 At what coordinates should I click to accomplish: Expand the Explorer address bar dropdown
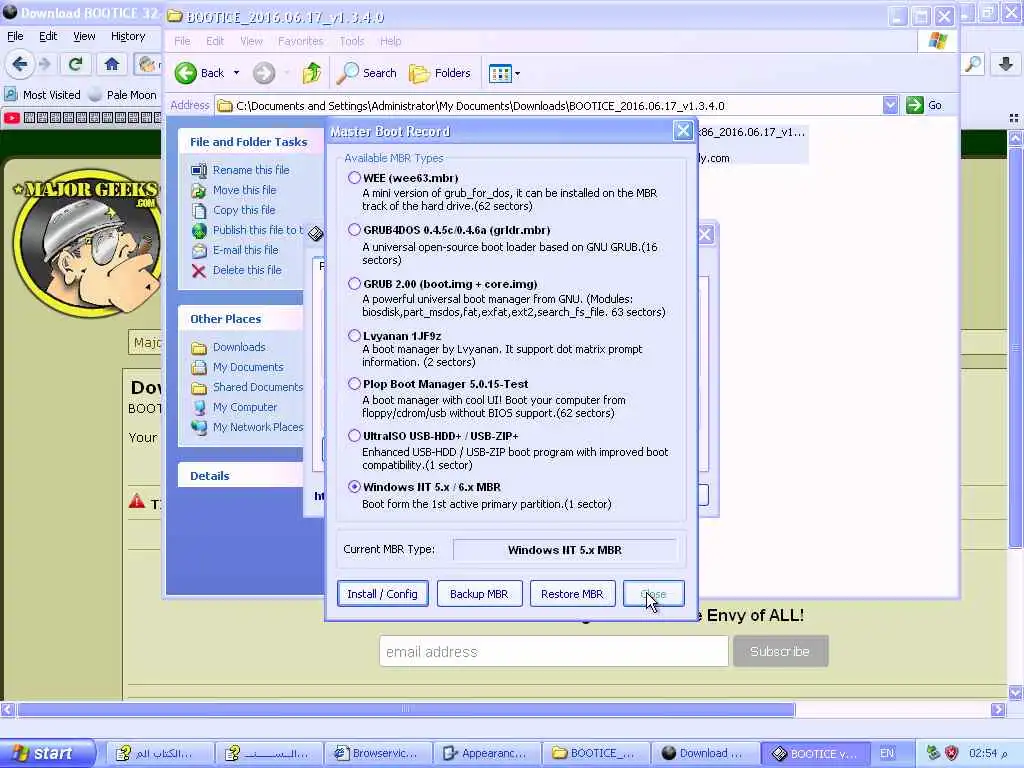pos(890,105)
